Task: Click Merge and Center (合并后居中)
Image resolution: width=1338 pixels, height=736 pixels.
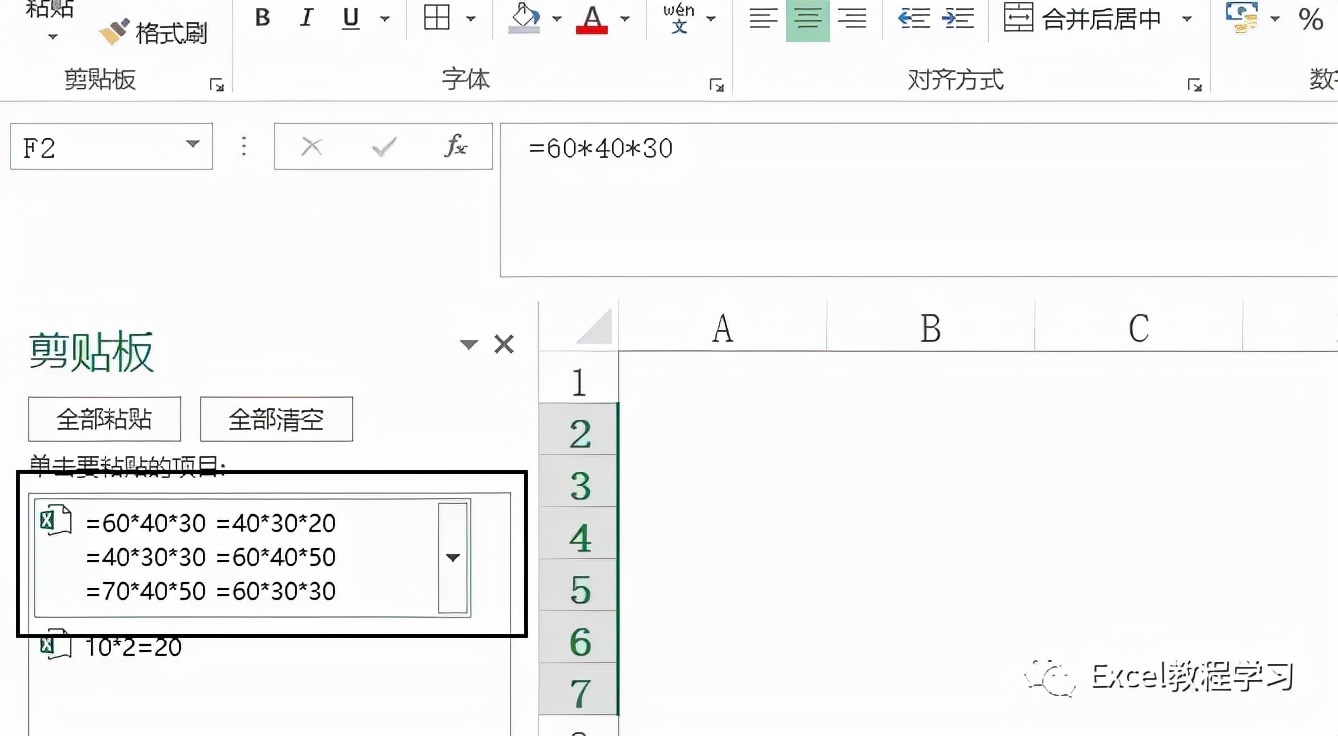Action: tap(1083, 18)
